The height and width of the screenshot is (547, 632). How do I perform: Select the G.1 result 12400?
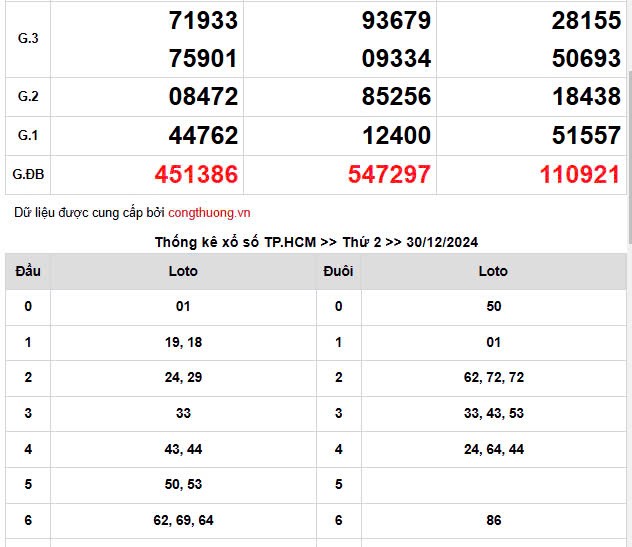tap(397, 136)
